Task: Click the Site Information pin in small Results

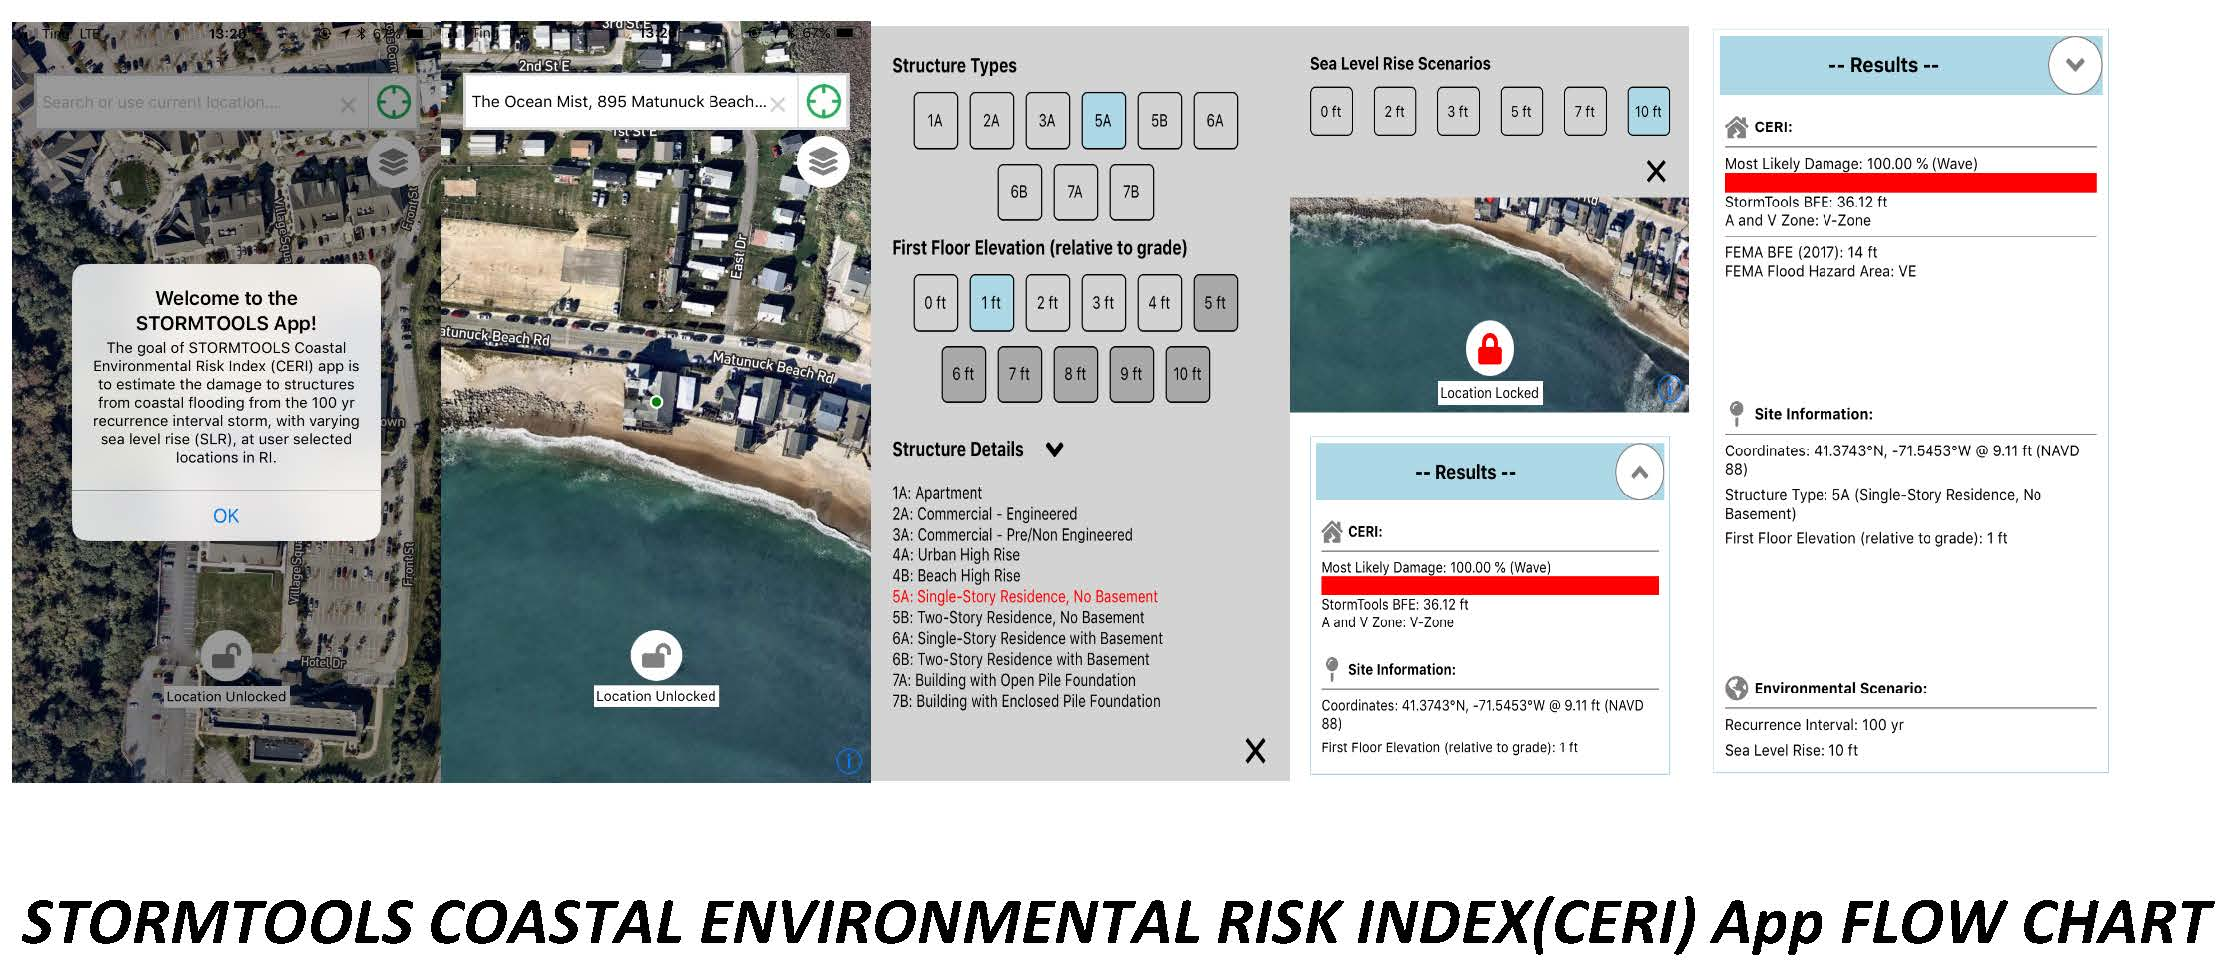Action: 1332,668
